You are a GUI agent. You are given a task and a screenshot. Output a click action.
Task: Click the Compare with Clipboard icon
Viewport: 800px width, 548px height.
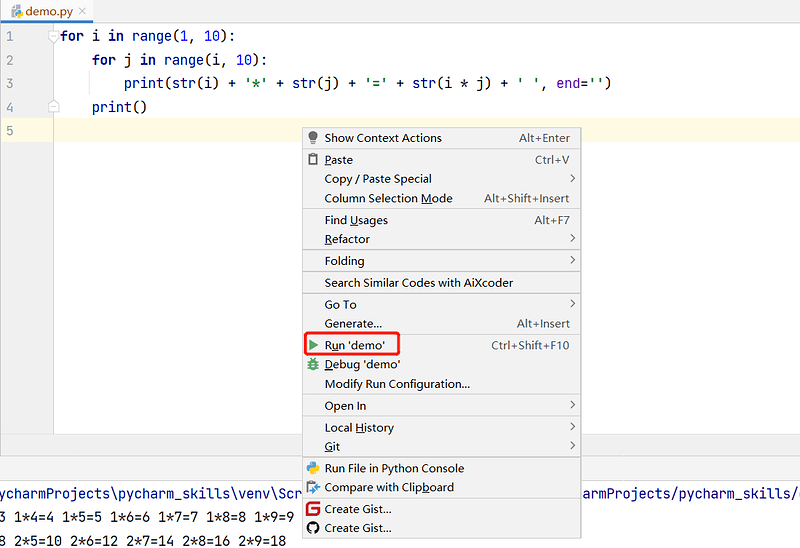pos(313,488)
